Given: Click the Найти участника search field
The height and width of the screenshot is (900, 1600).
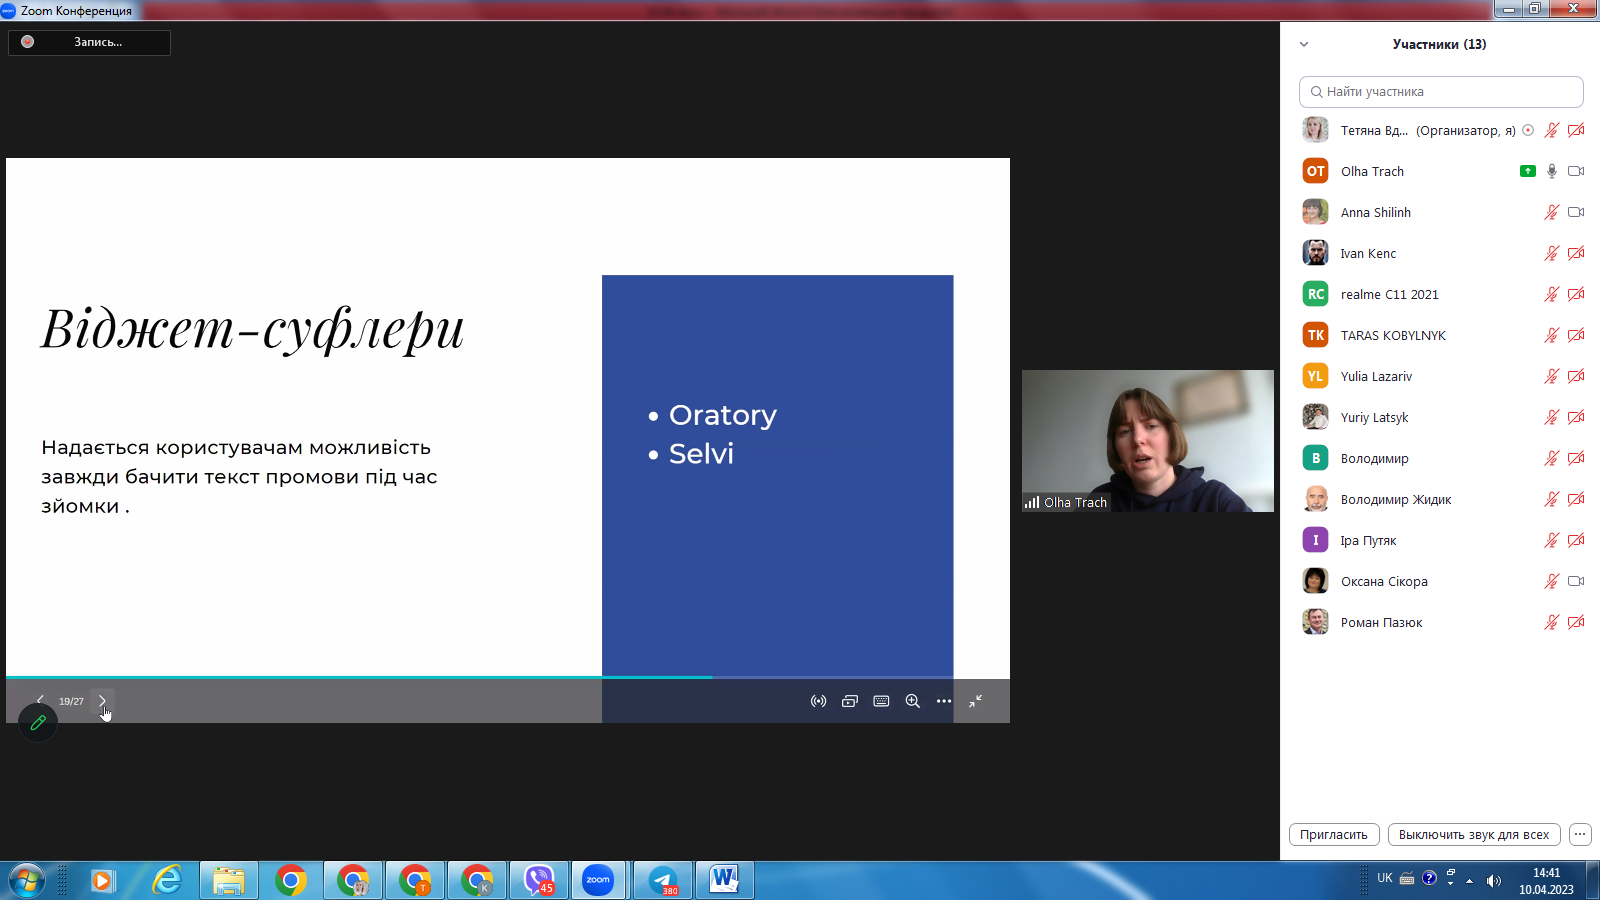Looking at the screenshot, I should click(x=1441, y=91).
